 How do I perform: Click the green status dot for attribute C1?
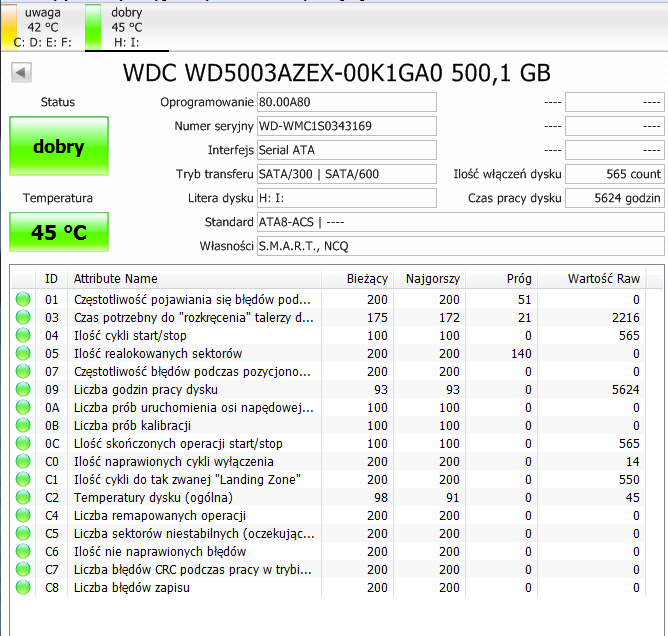[x=23, y=479]
